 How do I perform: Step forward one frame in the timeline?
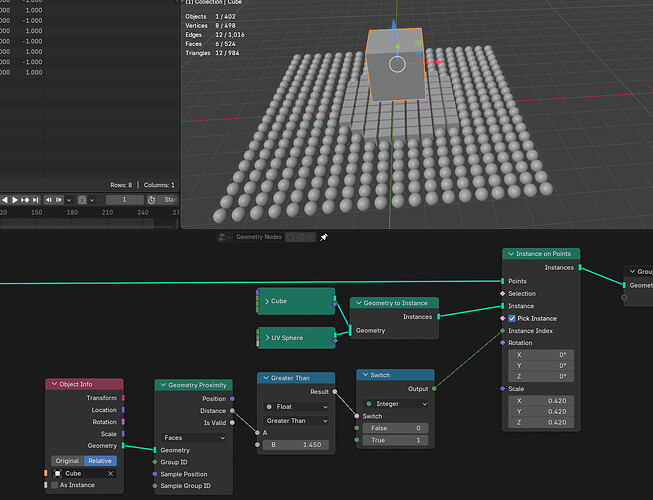(x=59, y=200)
